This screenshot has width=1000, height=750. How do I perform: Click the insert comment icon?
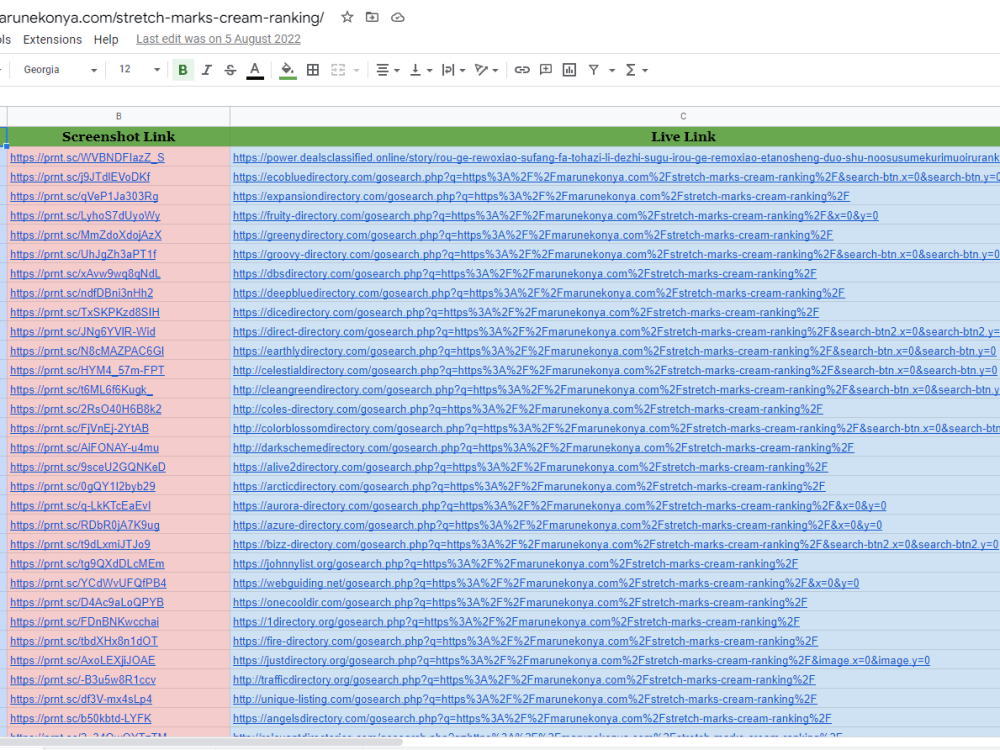click(x=546, y=70)
